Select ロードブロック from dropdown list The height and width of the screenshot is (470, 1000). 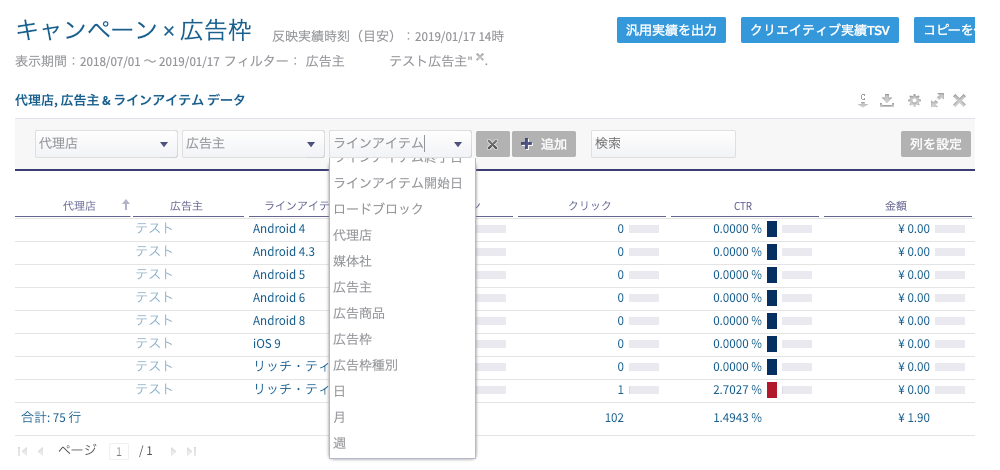(x=402, y=209)
